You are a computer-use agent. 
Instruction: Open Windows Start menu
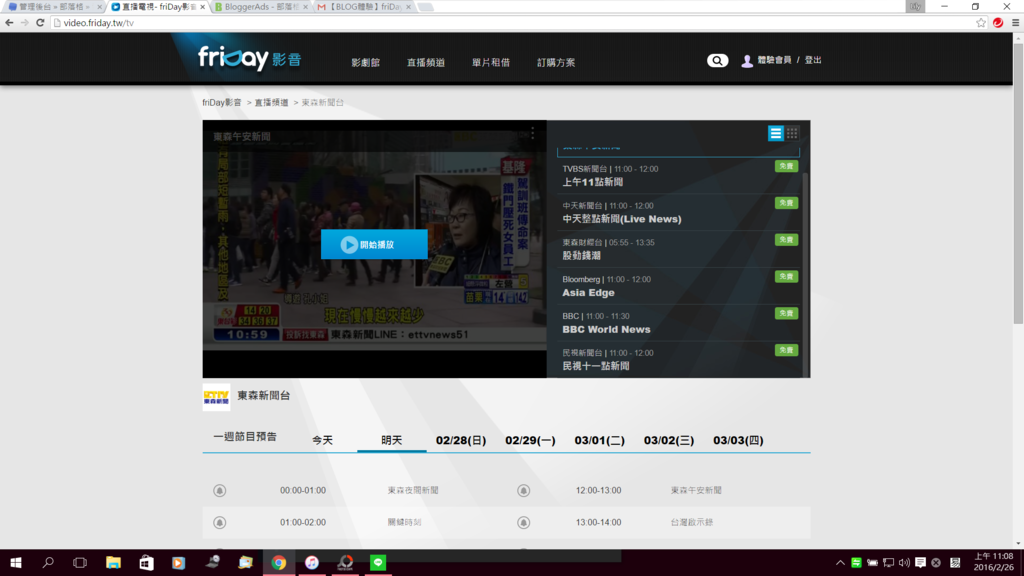tap(16, 562)
